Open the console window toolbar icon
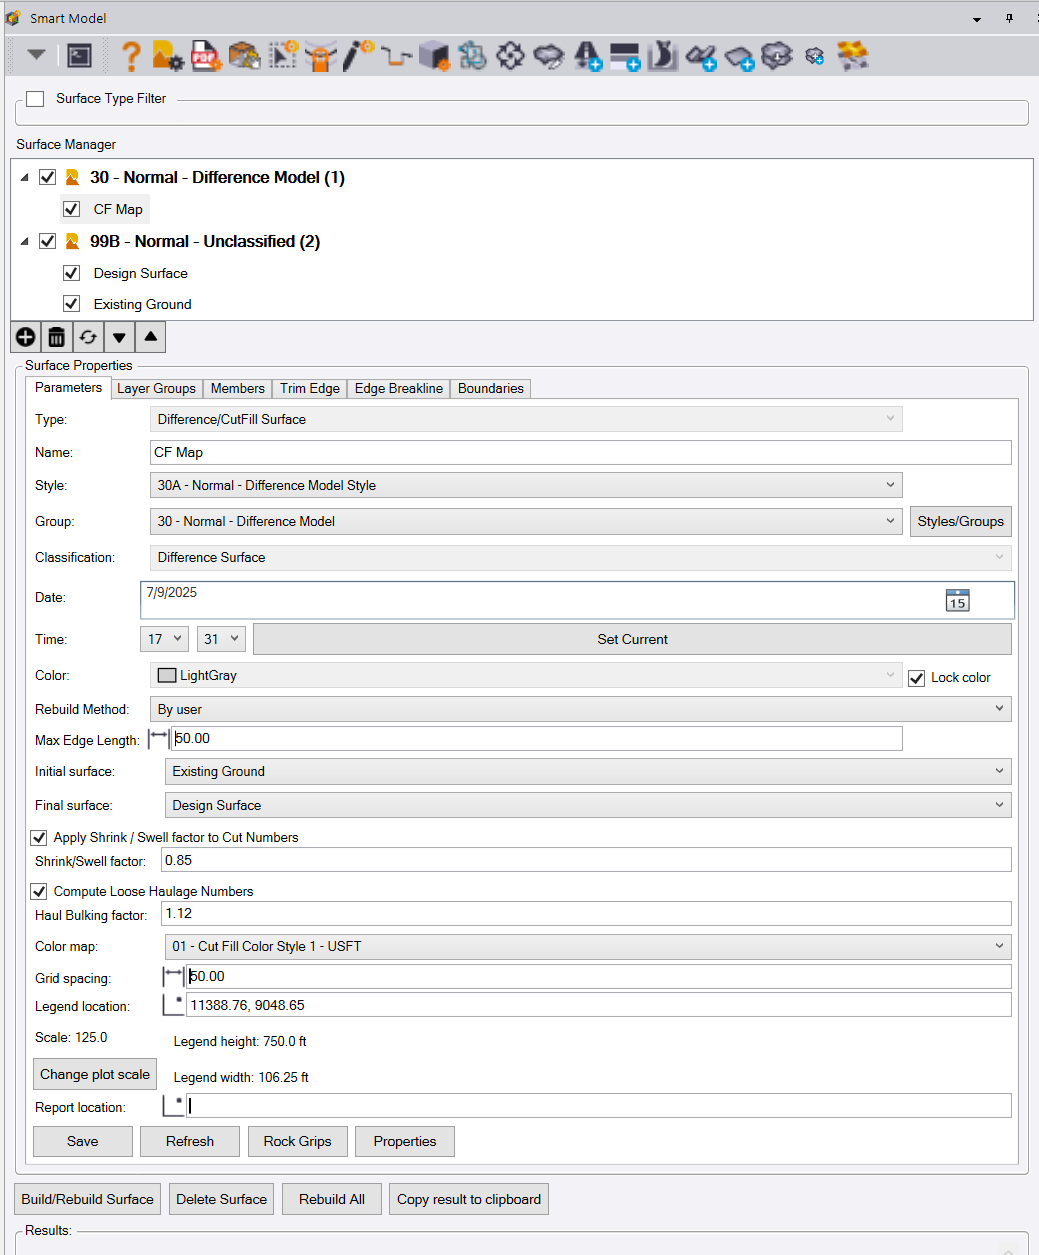The image size is (1039, 1255). pos(80,56)
